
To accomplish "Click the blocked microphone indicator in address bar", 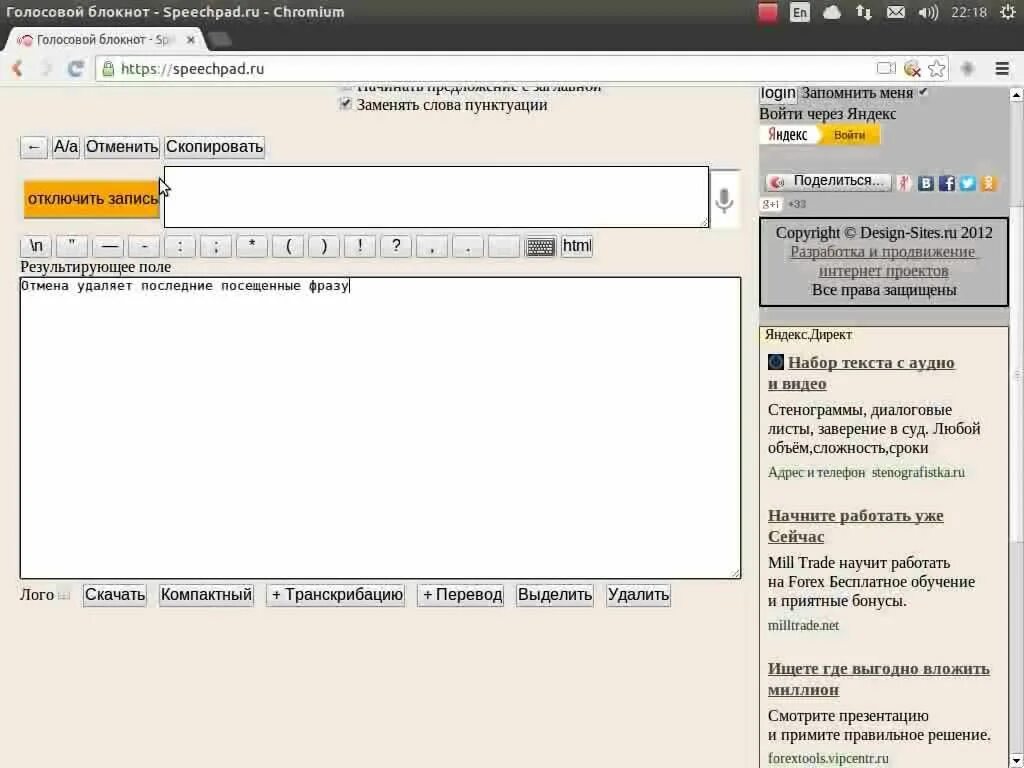I will tap(912, 69).
